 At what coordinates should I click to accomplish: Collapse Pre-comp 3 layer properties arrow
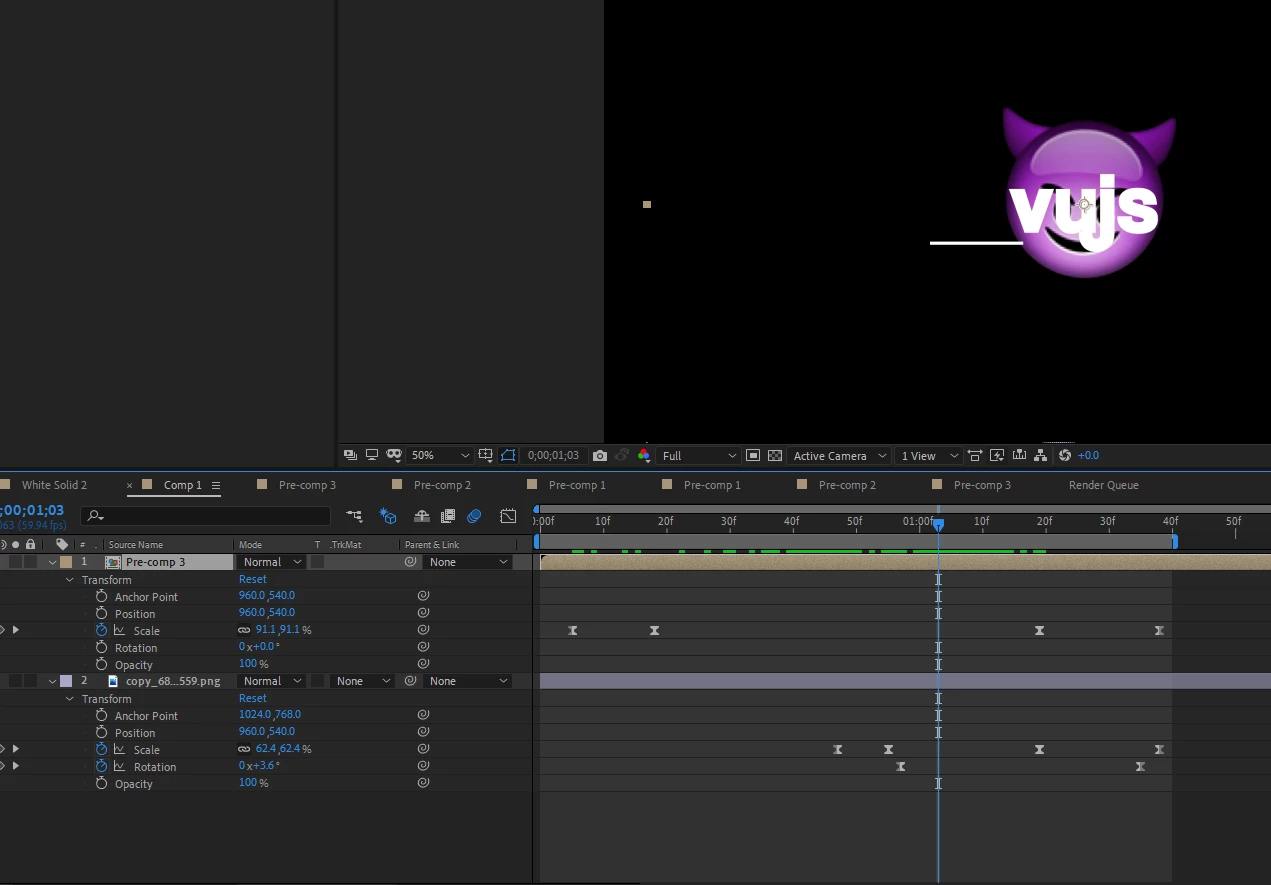(x=52, y=562)
